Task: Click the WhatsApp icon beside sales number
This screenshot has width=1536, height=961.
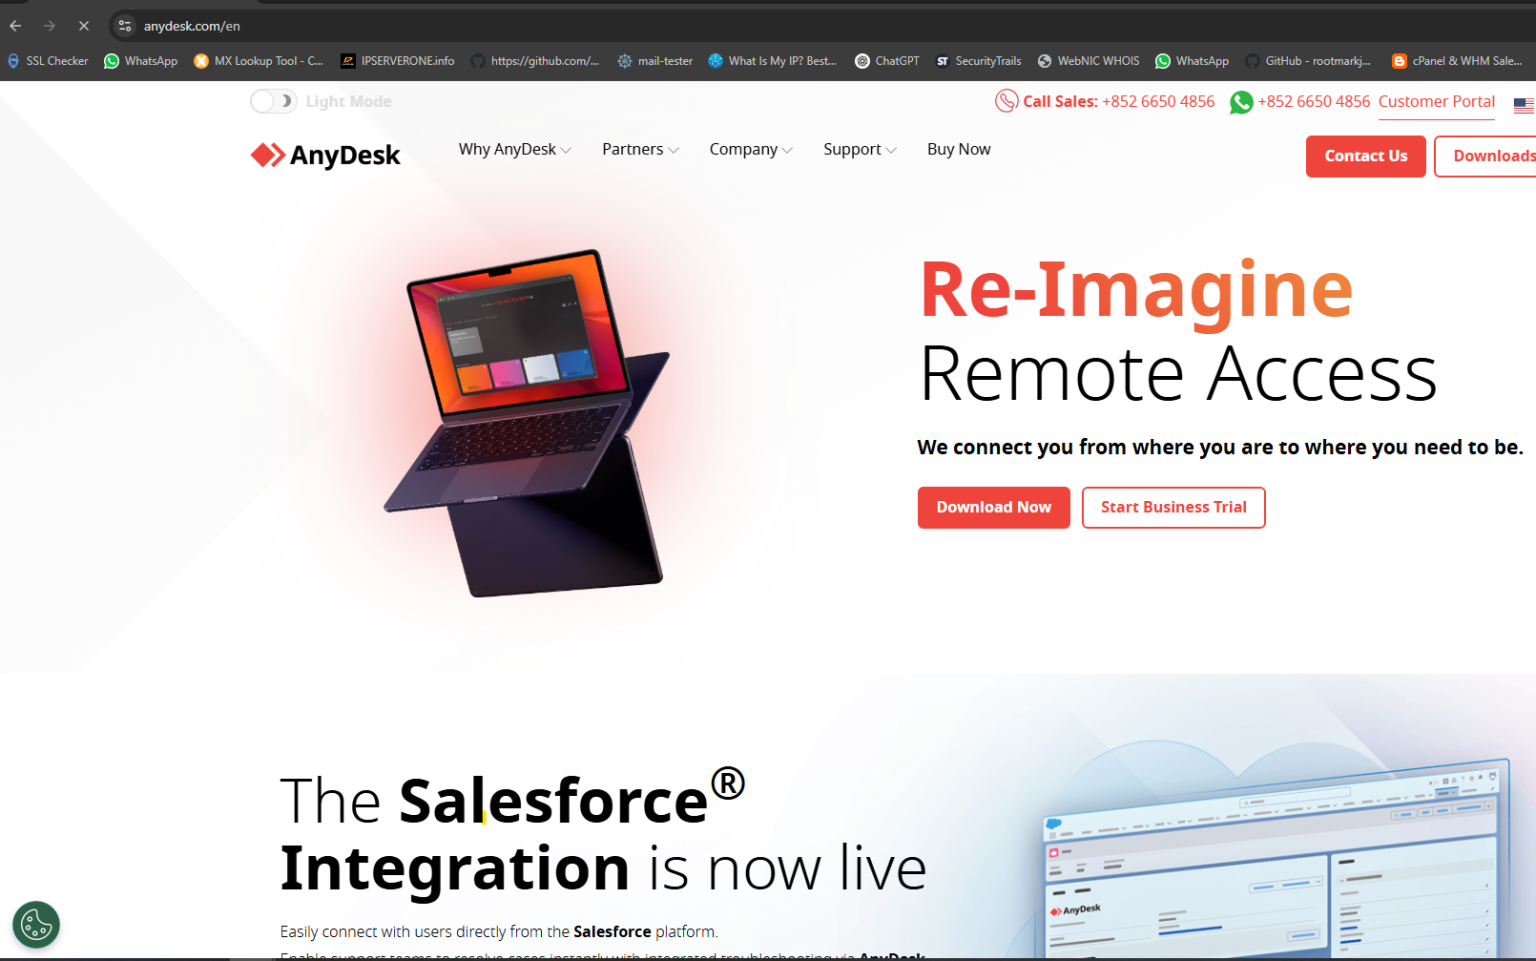Action: coord(1241,102)
